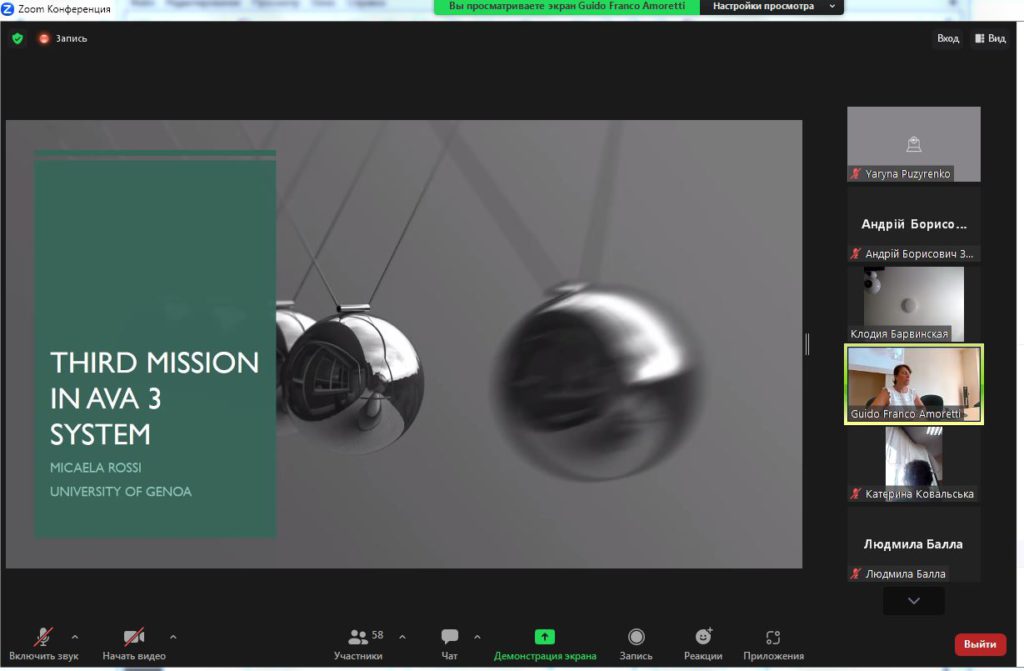1024x671 pixels.
Task: Select Guido Franco Amoretti video thumbnail
Action: coord(914,384)
